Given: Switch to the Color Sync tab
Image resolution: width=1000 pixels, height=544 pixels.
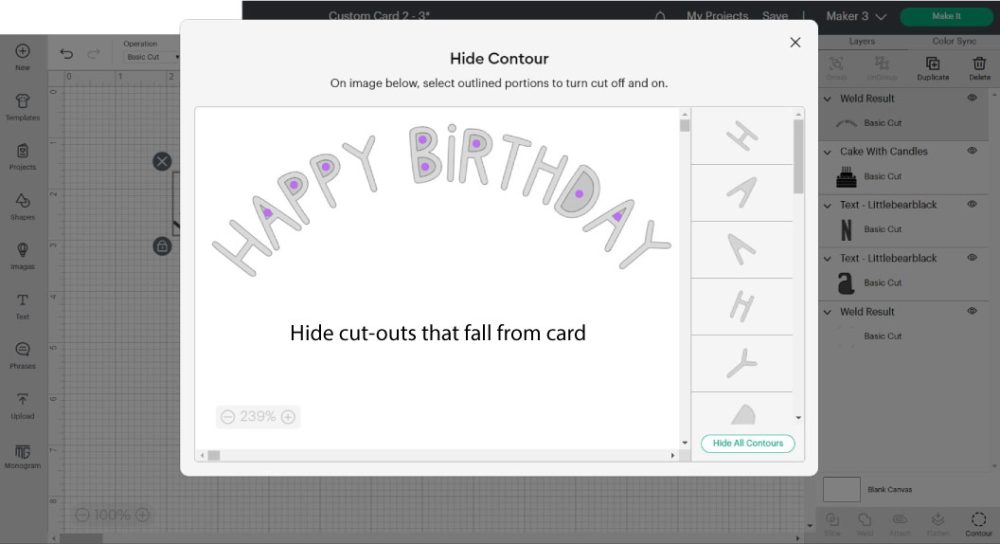Looking at the screenshot, I should (x=953, y=41).
